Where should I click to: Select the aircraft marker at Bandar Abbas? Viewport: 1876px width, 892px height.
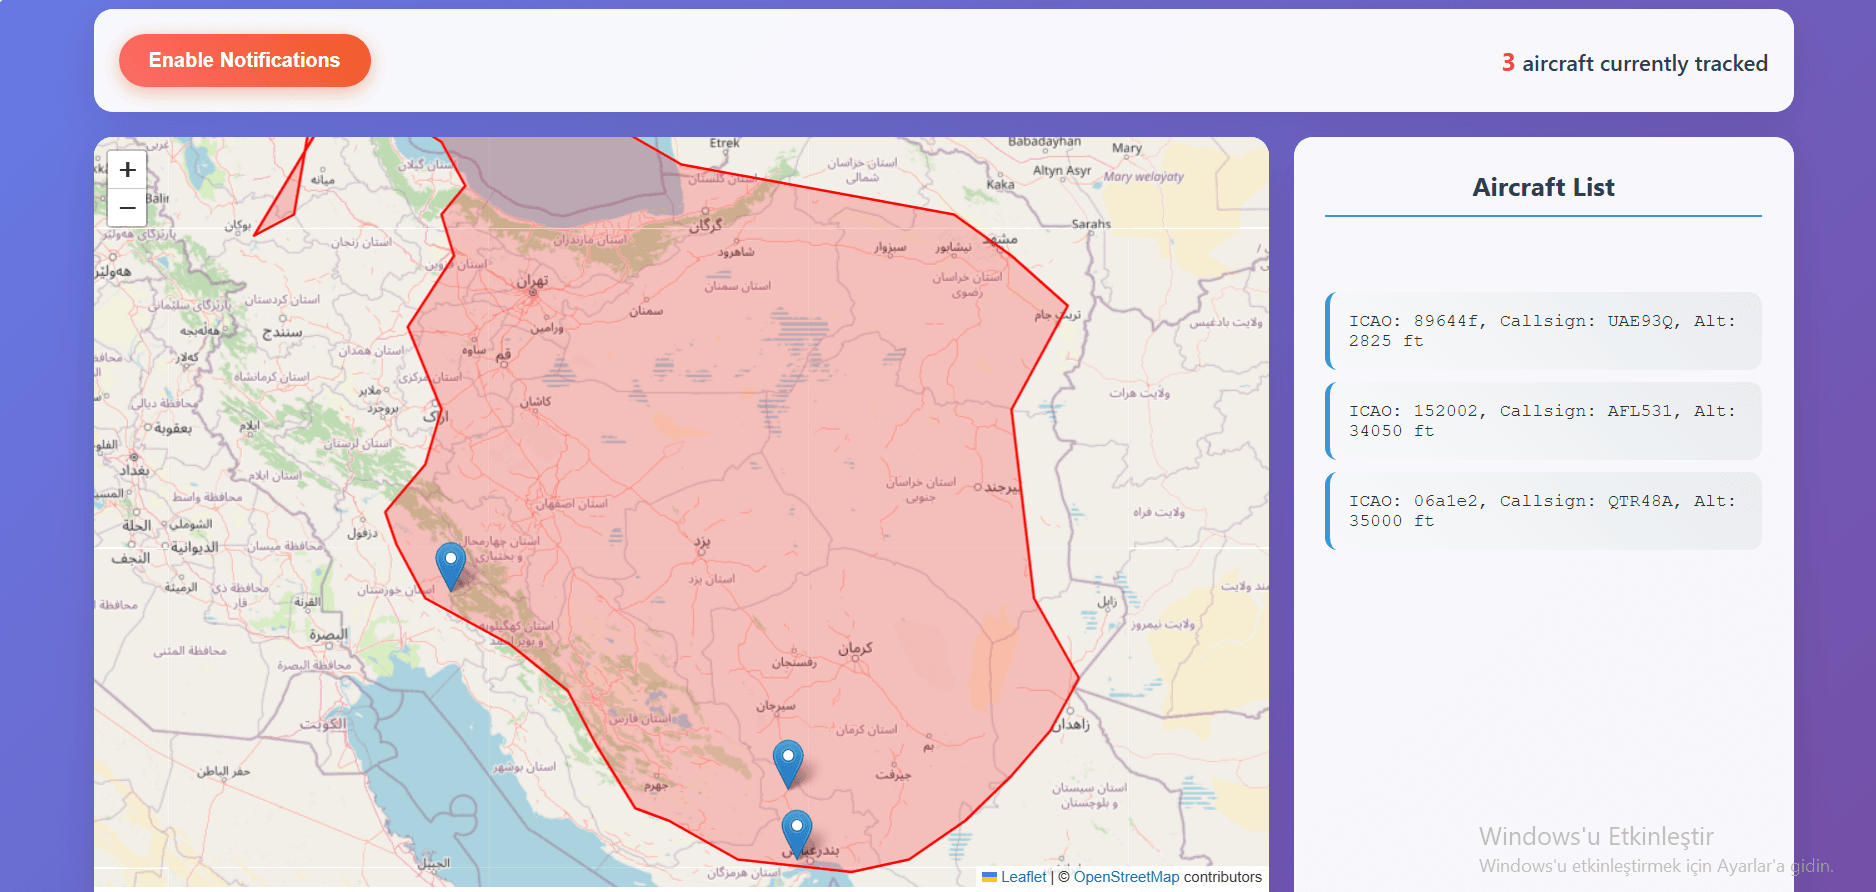(x=796, y=834)
